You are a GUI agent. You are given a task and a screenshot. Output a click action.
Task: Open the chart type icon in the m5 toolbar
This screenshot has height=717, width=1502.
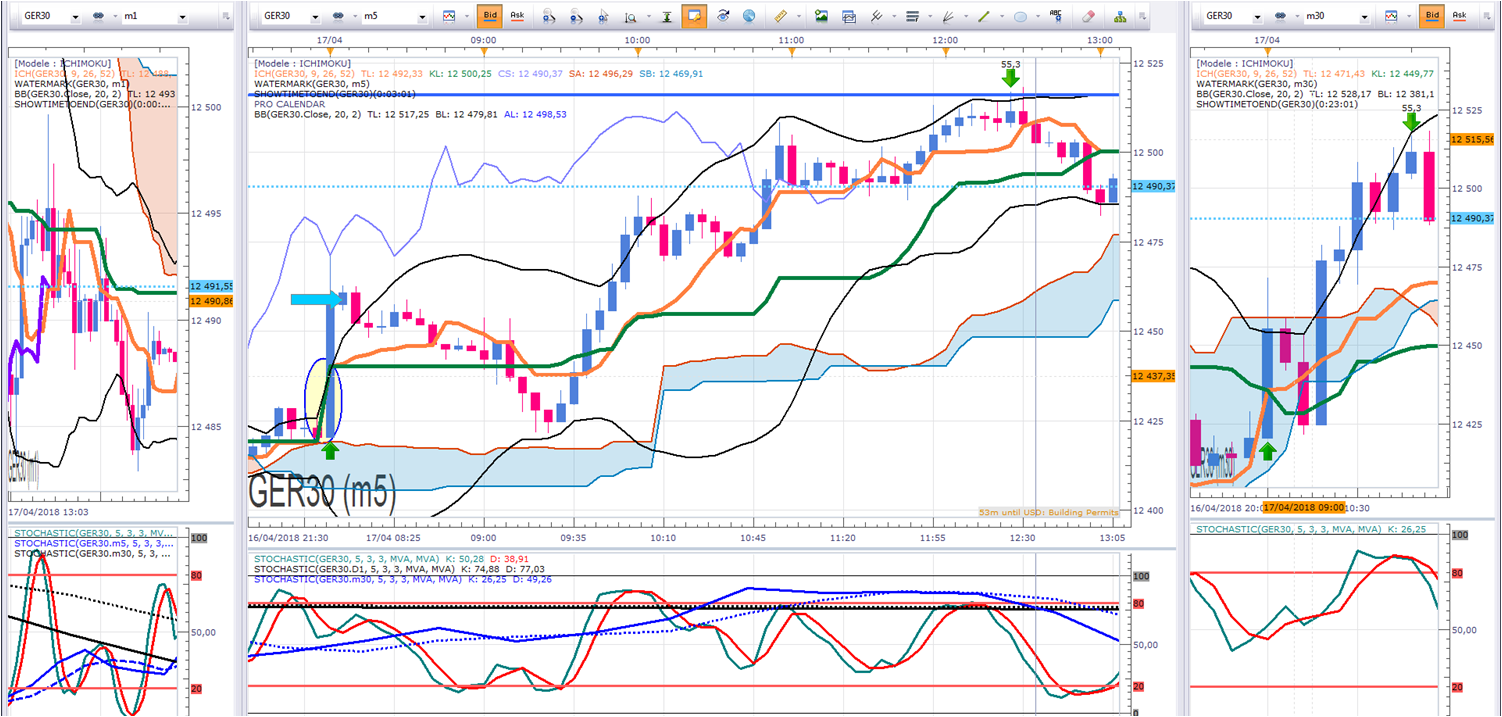[x=449, y=16]
